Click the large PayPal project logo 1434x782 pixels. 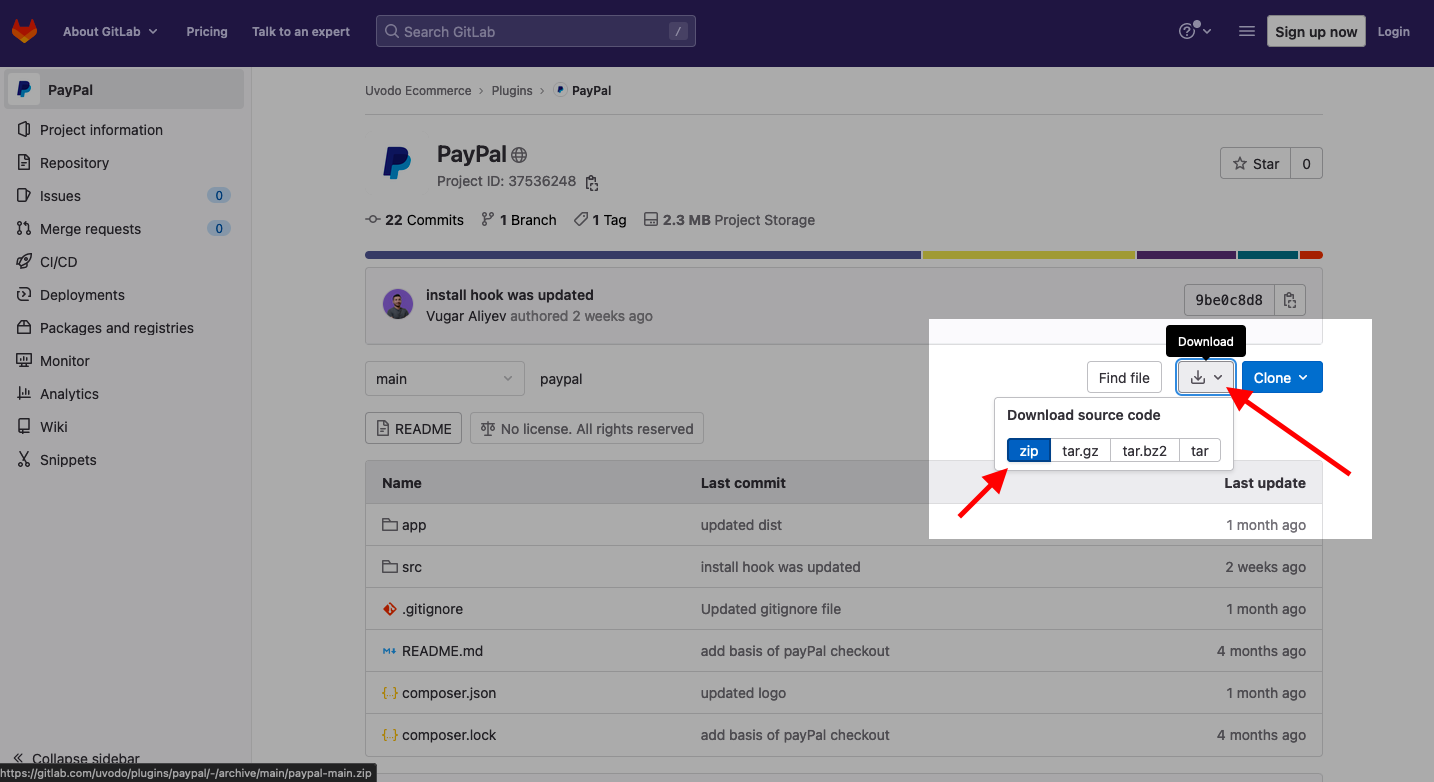point(397,163)
